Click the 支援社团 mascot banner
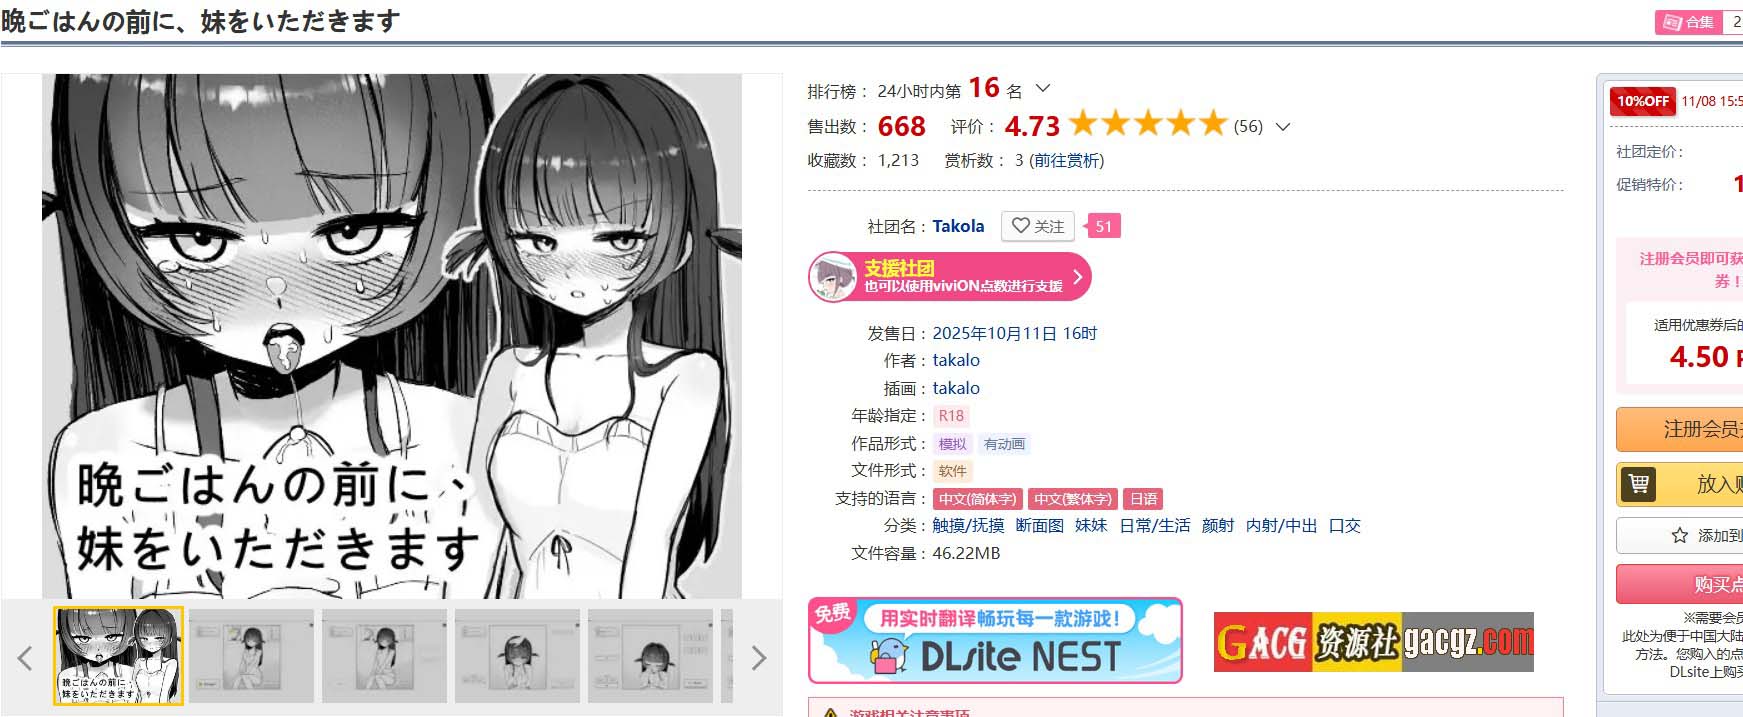The height and width of the screenshot is (717, 1743). 950,277
